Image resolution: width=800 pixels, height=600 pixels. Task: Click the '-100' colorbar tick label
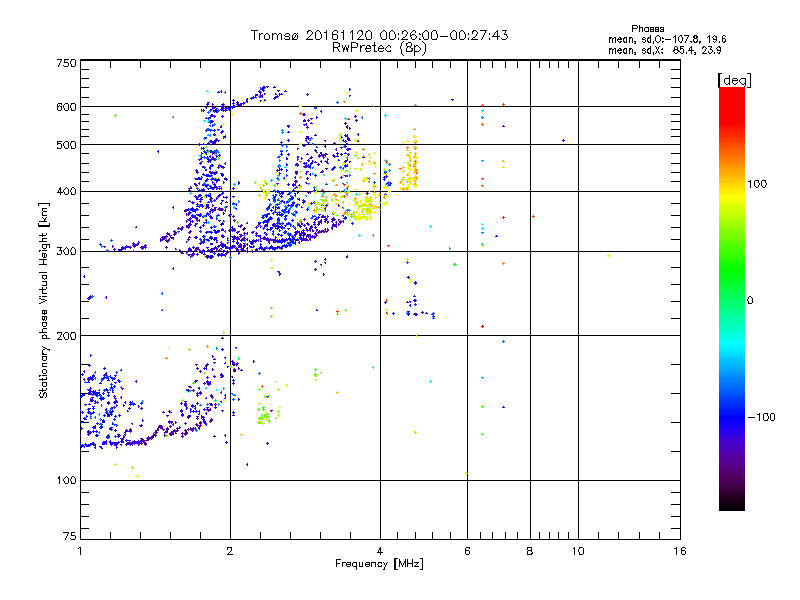pyautogui.click(x=761, y=417)
